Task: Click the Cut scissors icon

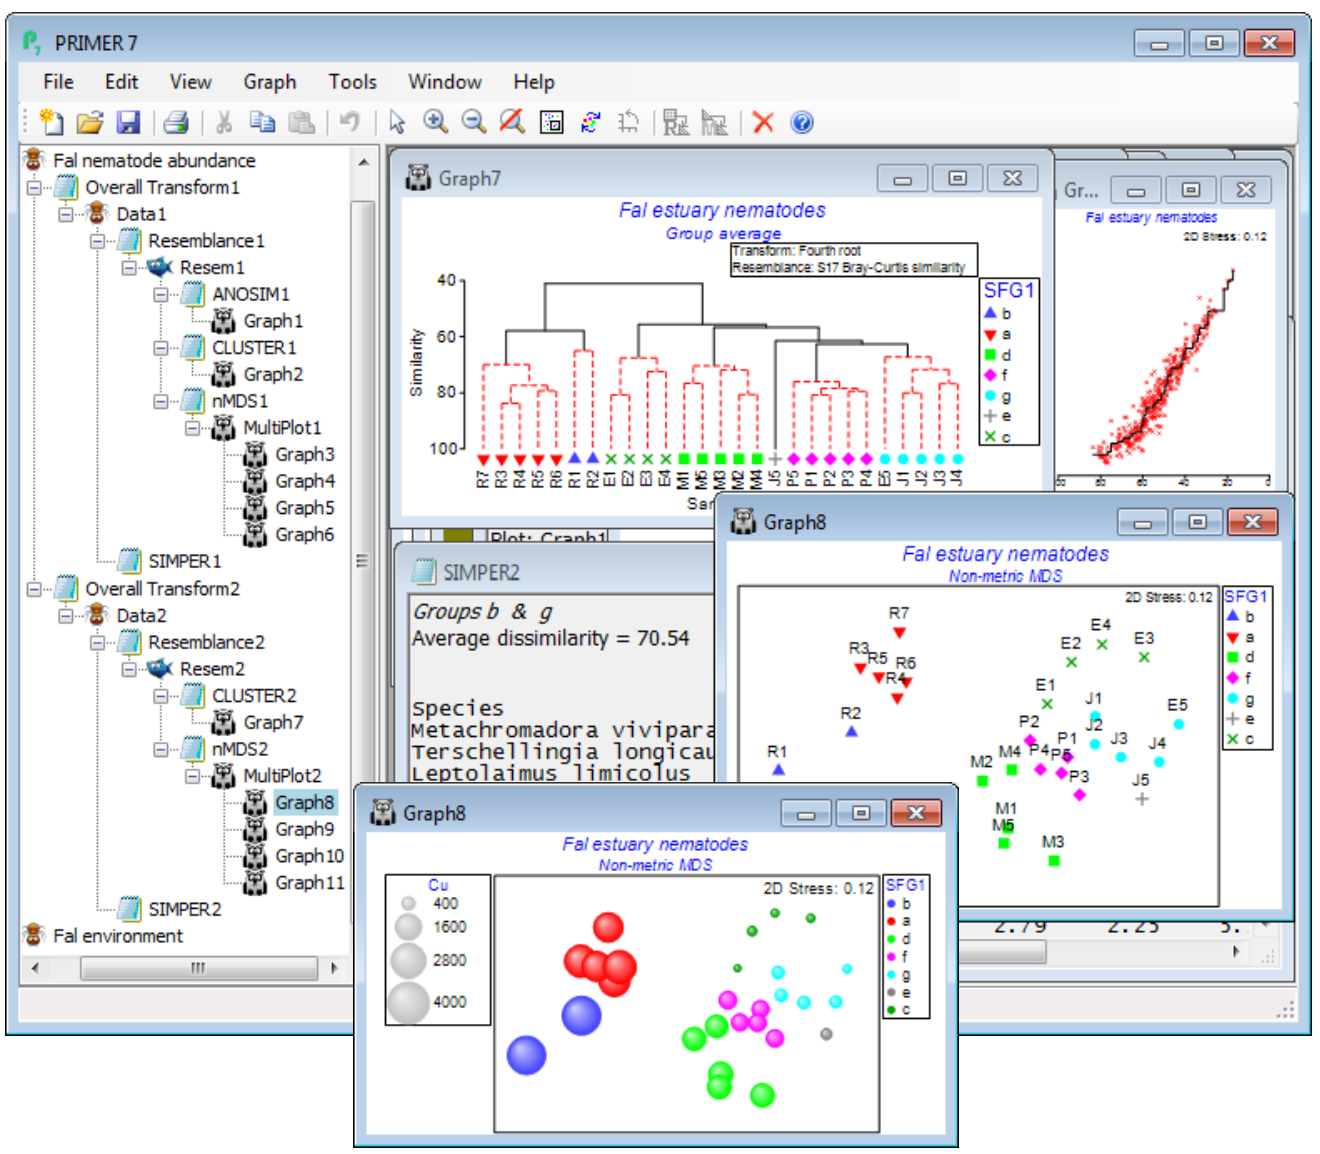Action: click(224, 122)
